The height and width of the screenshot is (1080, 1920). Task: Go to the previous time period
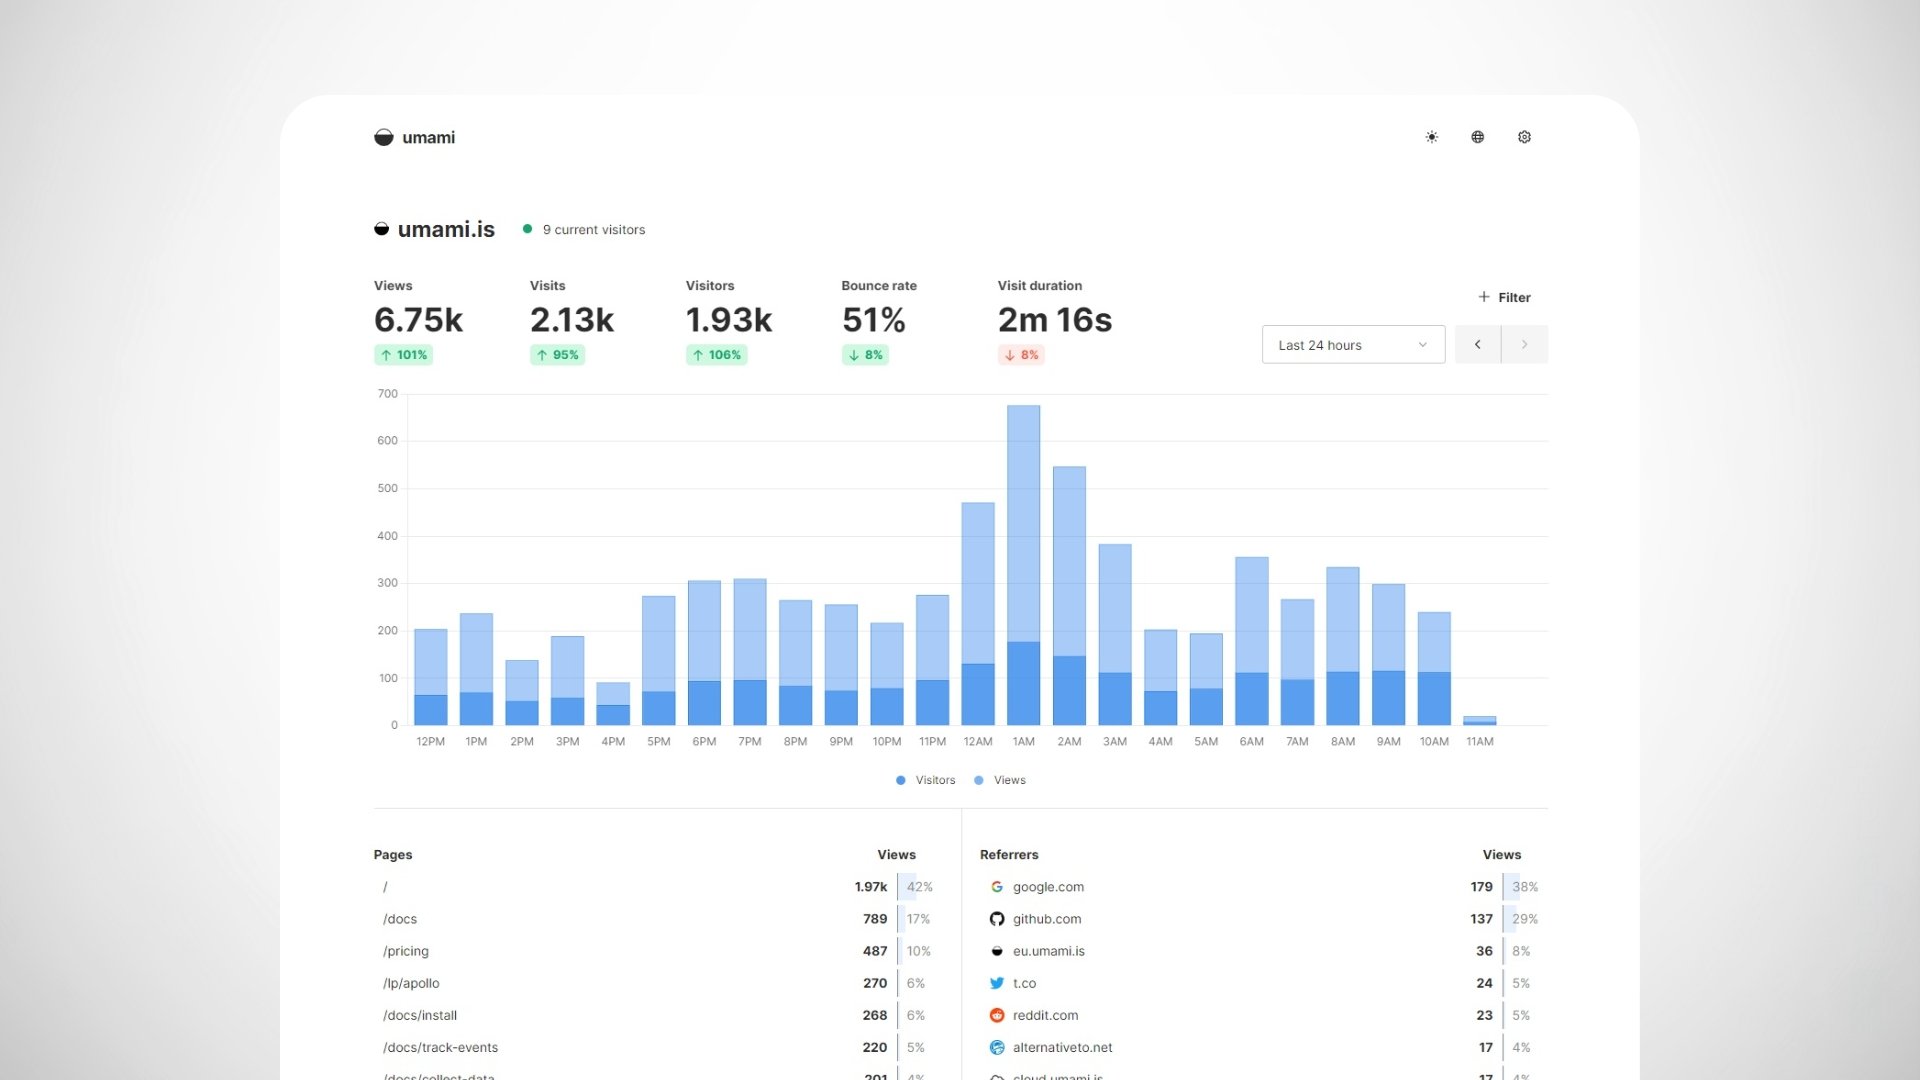point(1477,345)
